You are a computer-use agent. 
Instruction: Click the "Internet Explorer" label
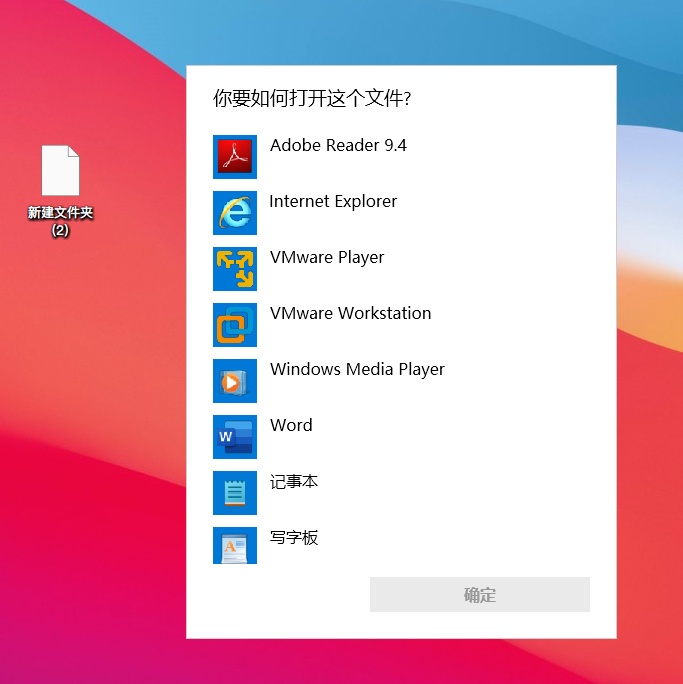coord(333,202)
